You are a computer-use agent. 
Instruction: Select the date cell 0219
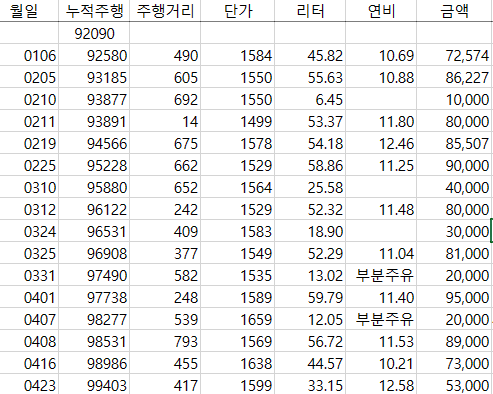(x=29, y=143)
